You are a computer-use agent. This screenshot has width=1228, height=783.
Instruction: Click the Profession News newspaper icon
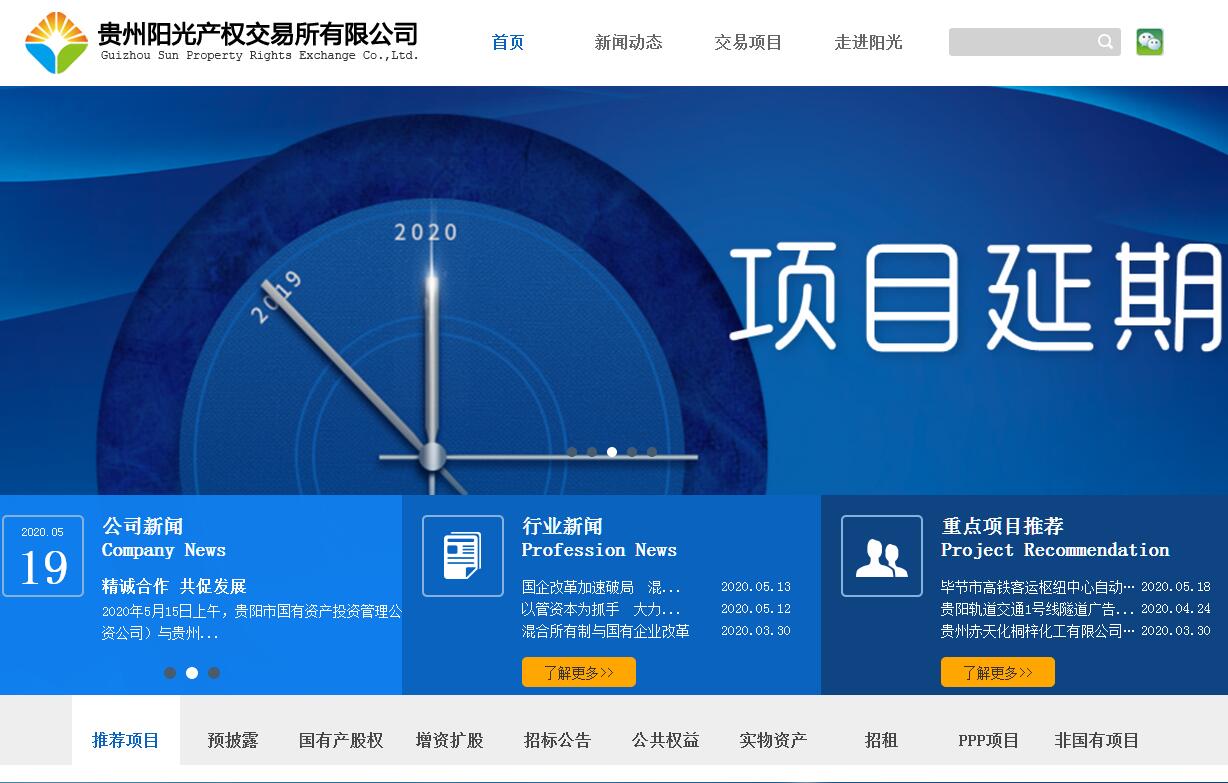point(462,556)
